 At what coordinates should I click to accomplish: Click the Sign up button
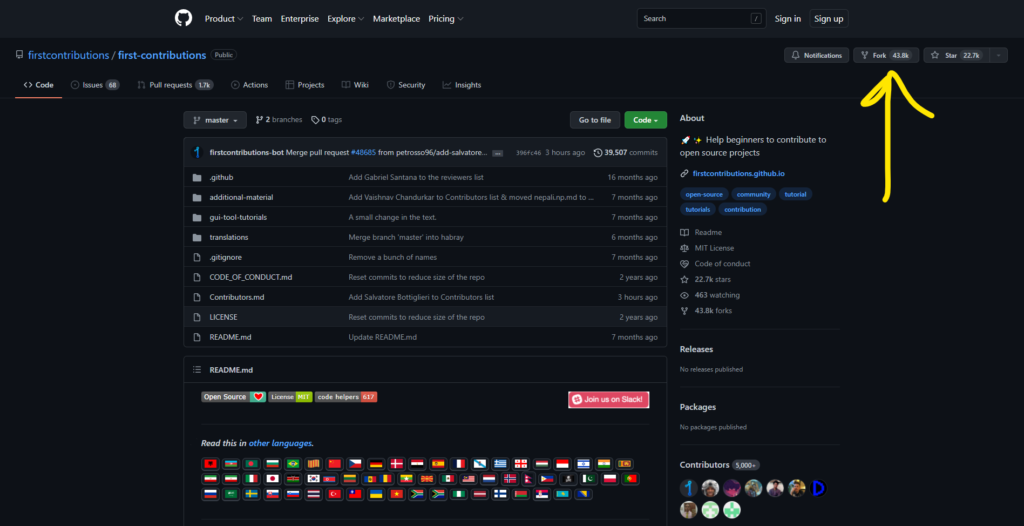(x=829, y=19)
